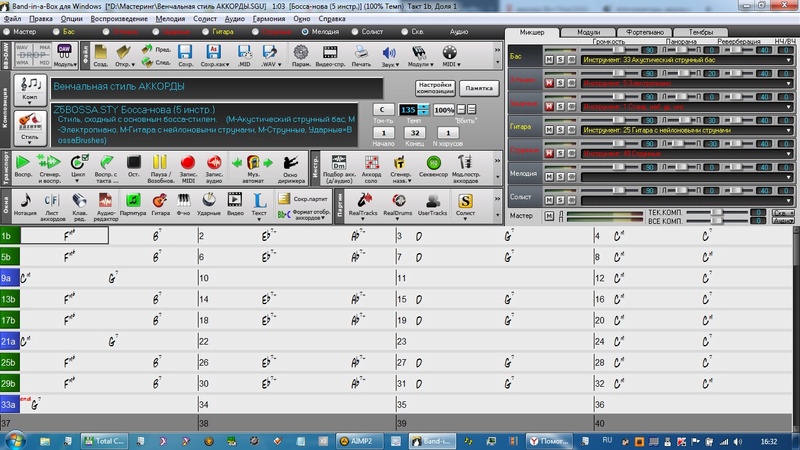Click the tempo field showing 135
Screen dimensions: 800x450
click(408, 109)
